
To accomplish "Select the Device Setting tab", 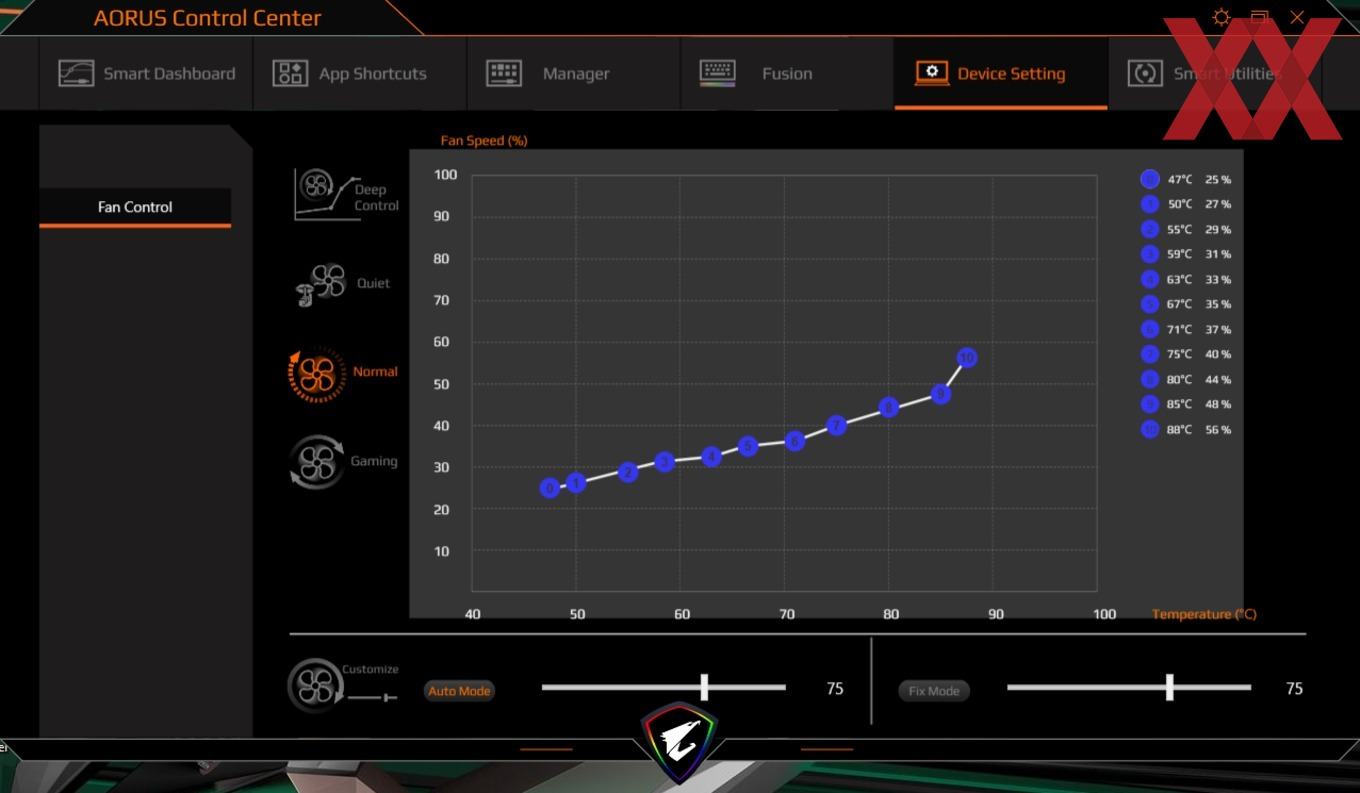I will coord(1001,73).
